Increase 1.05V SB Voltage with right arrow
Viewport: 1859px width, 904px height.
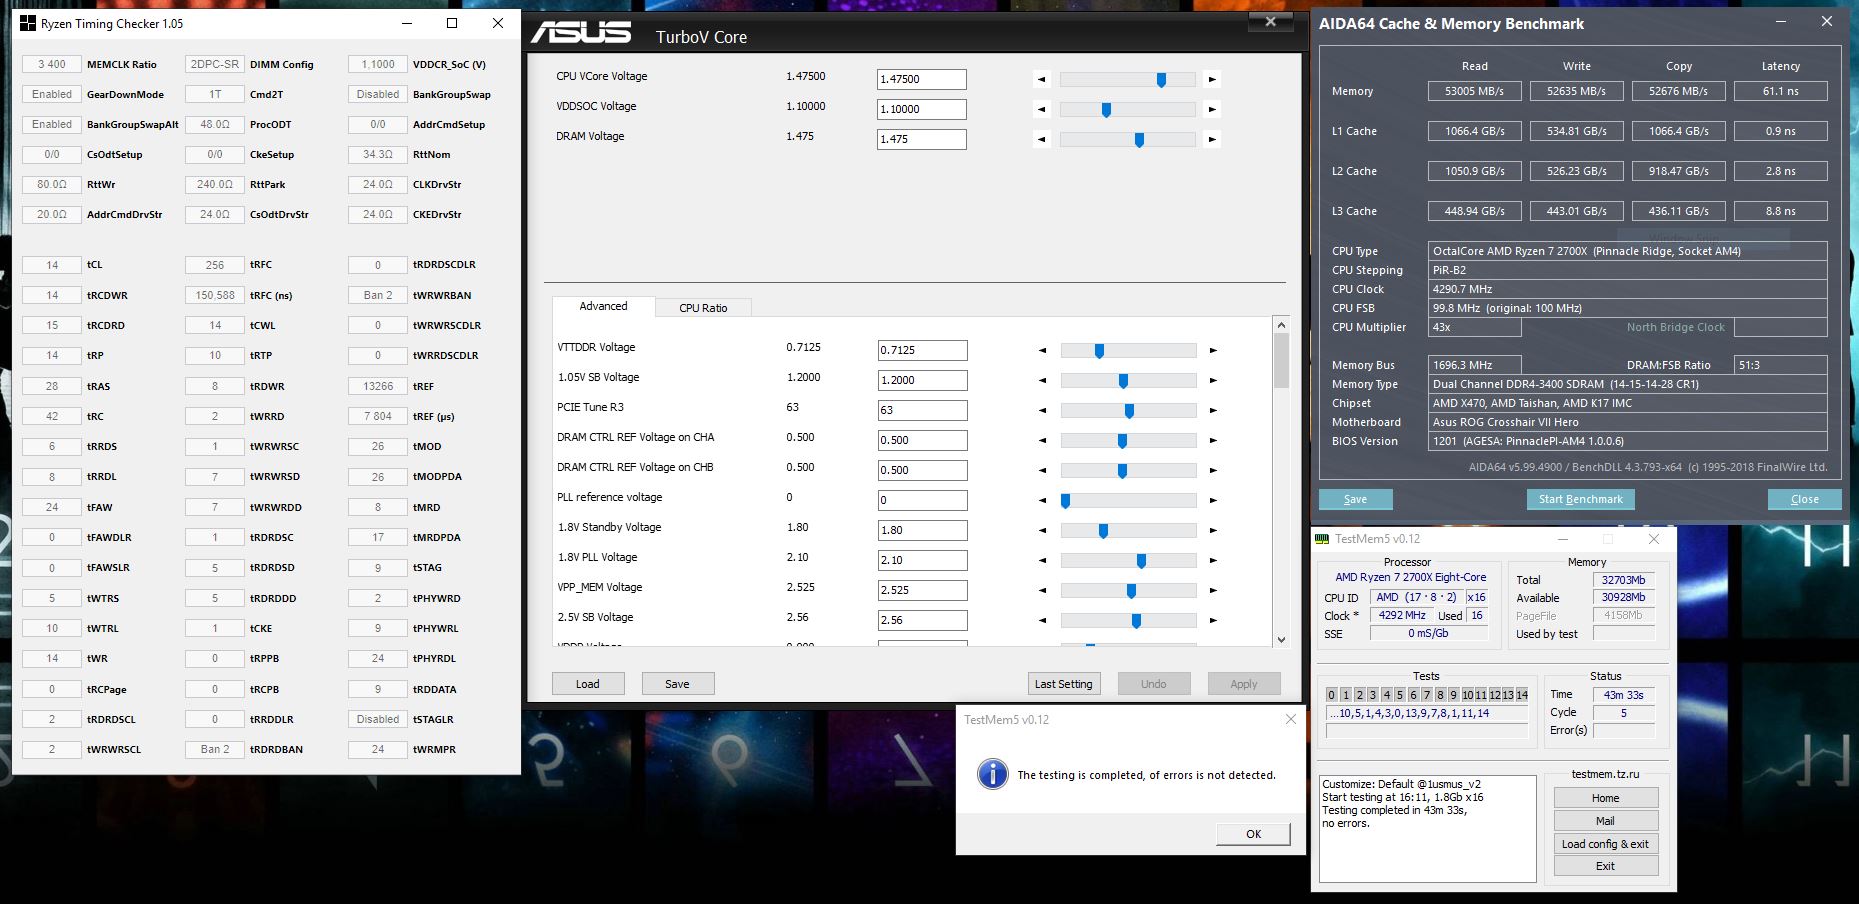1213,380
